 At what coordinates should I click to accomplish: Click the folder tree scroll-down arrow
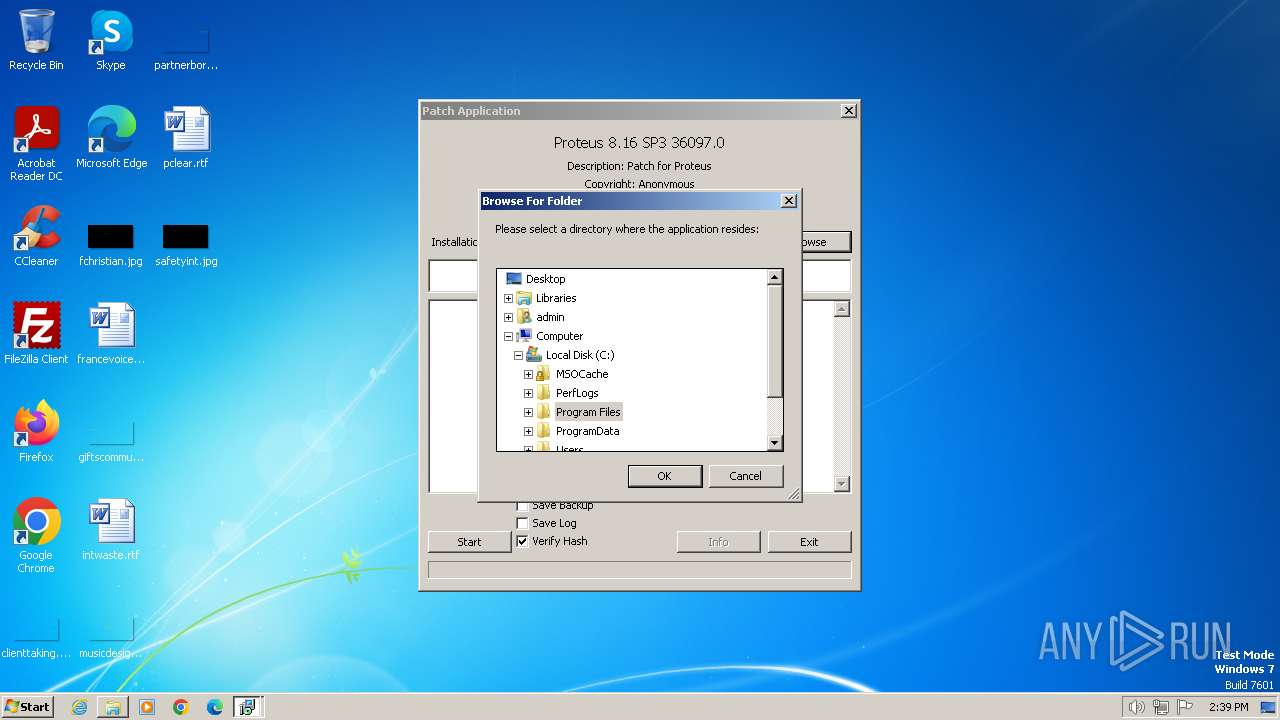(x=774, y=443)
